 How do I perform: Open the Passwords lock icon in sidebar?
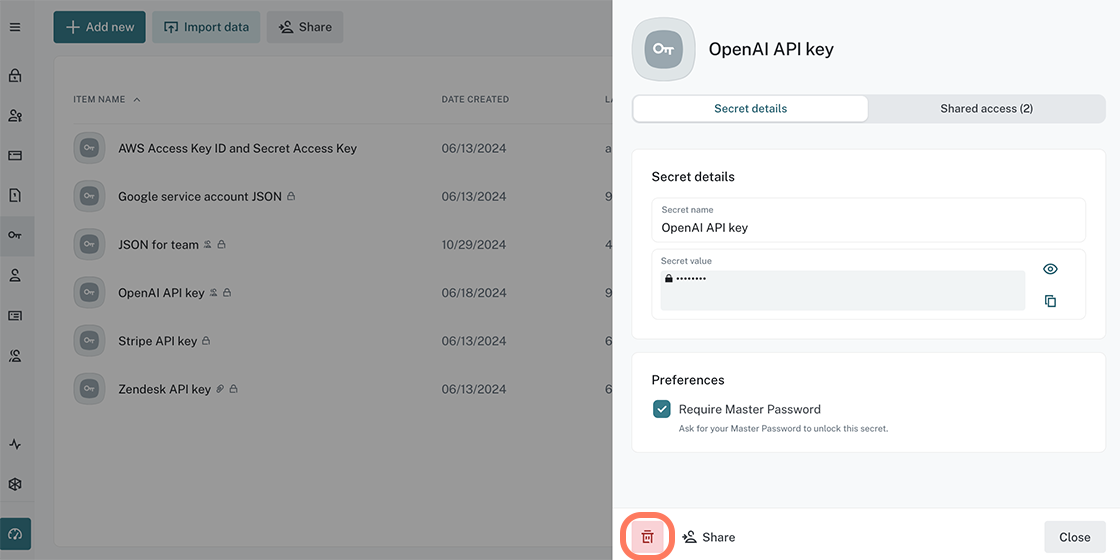15,76
